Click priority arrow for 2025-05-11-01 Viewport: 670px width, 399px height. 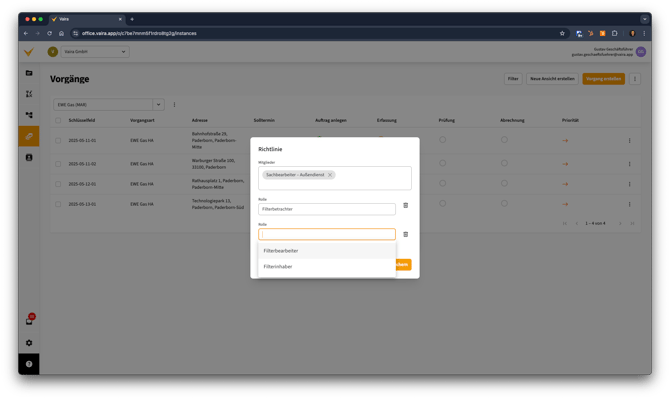pos(565,141)
